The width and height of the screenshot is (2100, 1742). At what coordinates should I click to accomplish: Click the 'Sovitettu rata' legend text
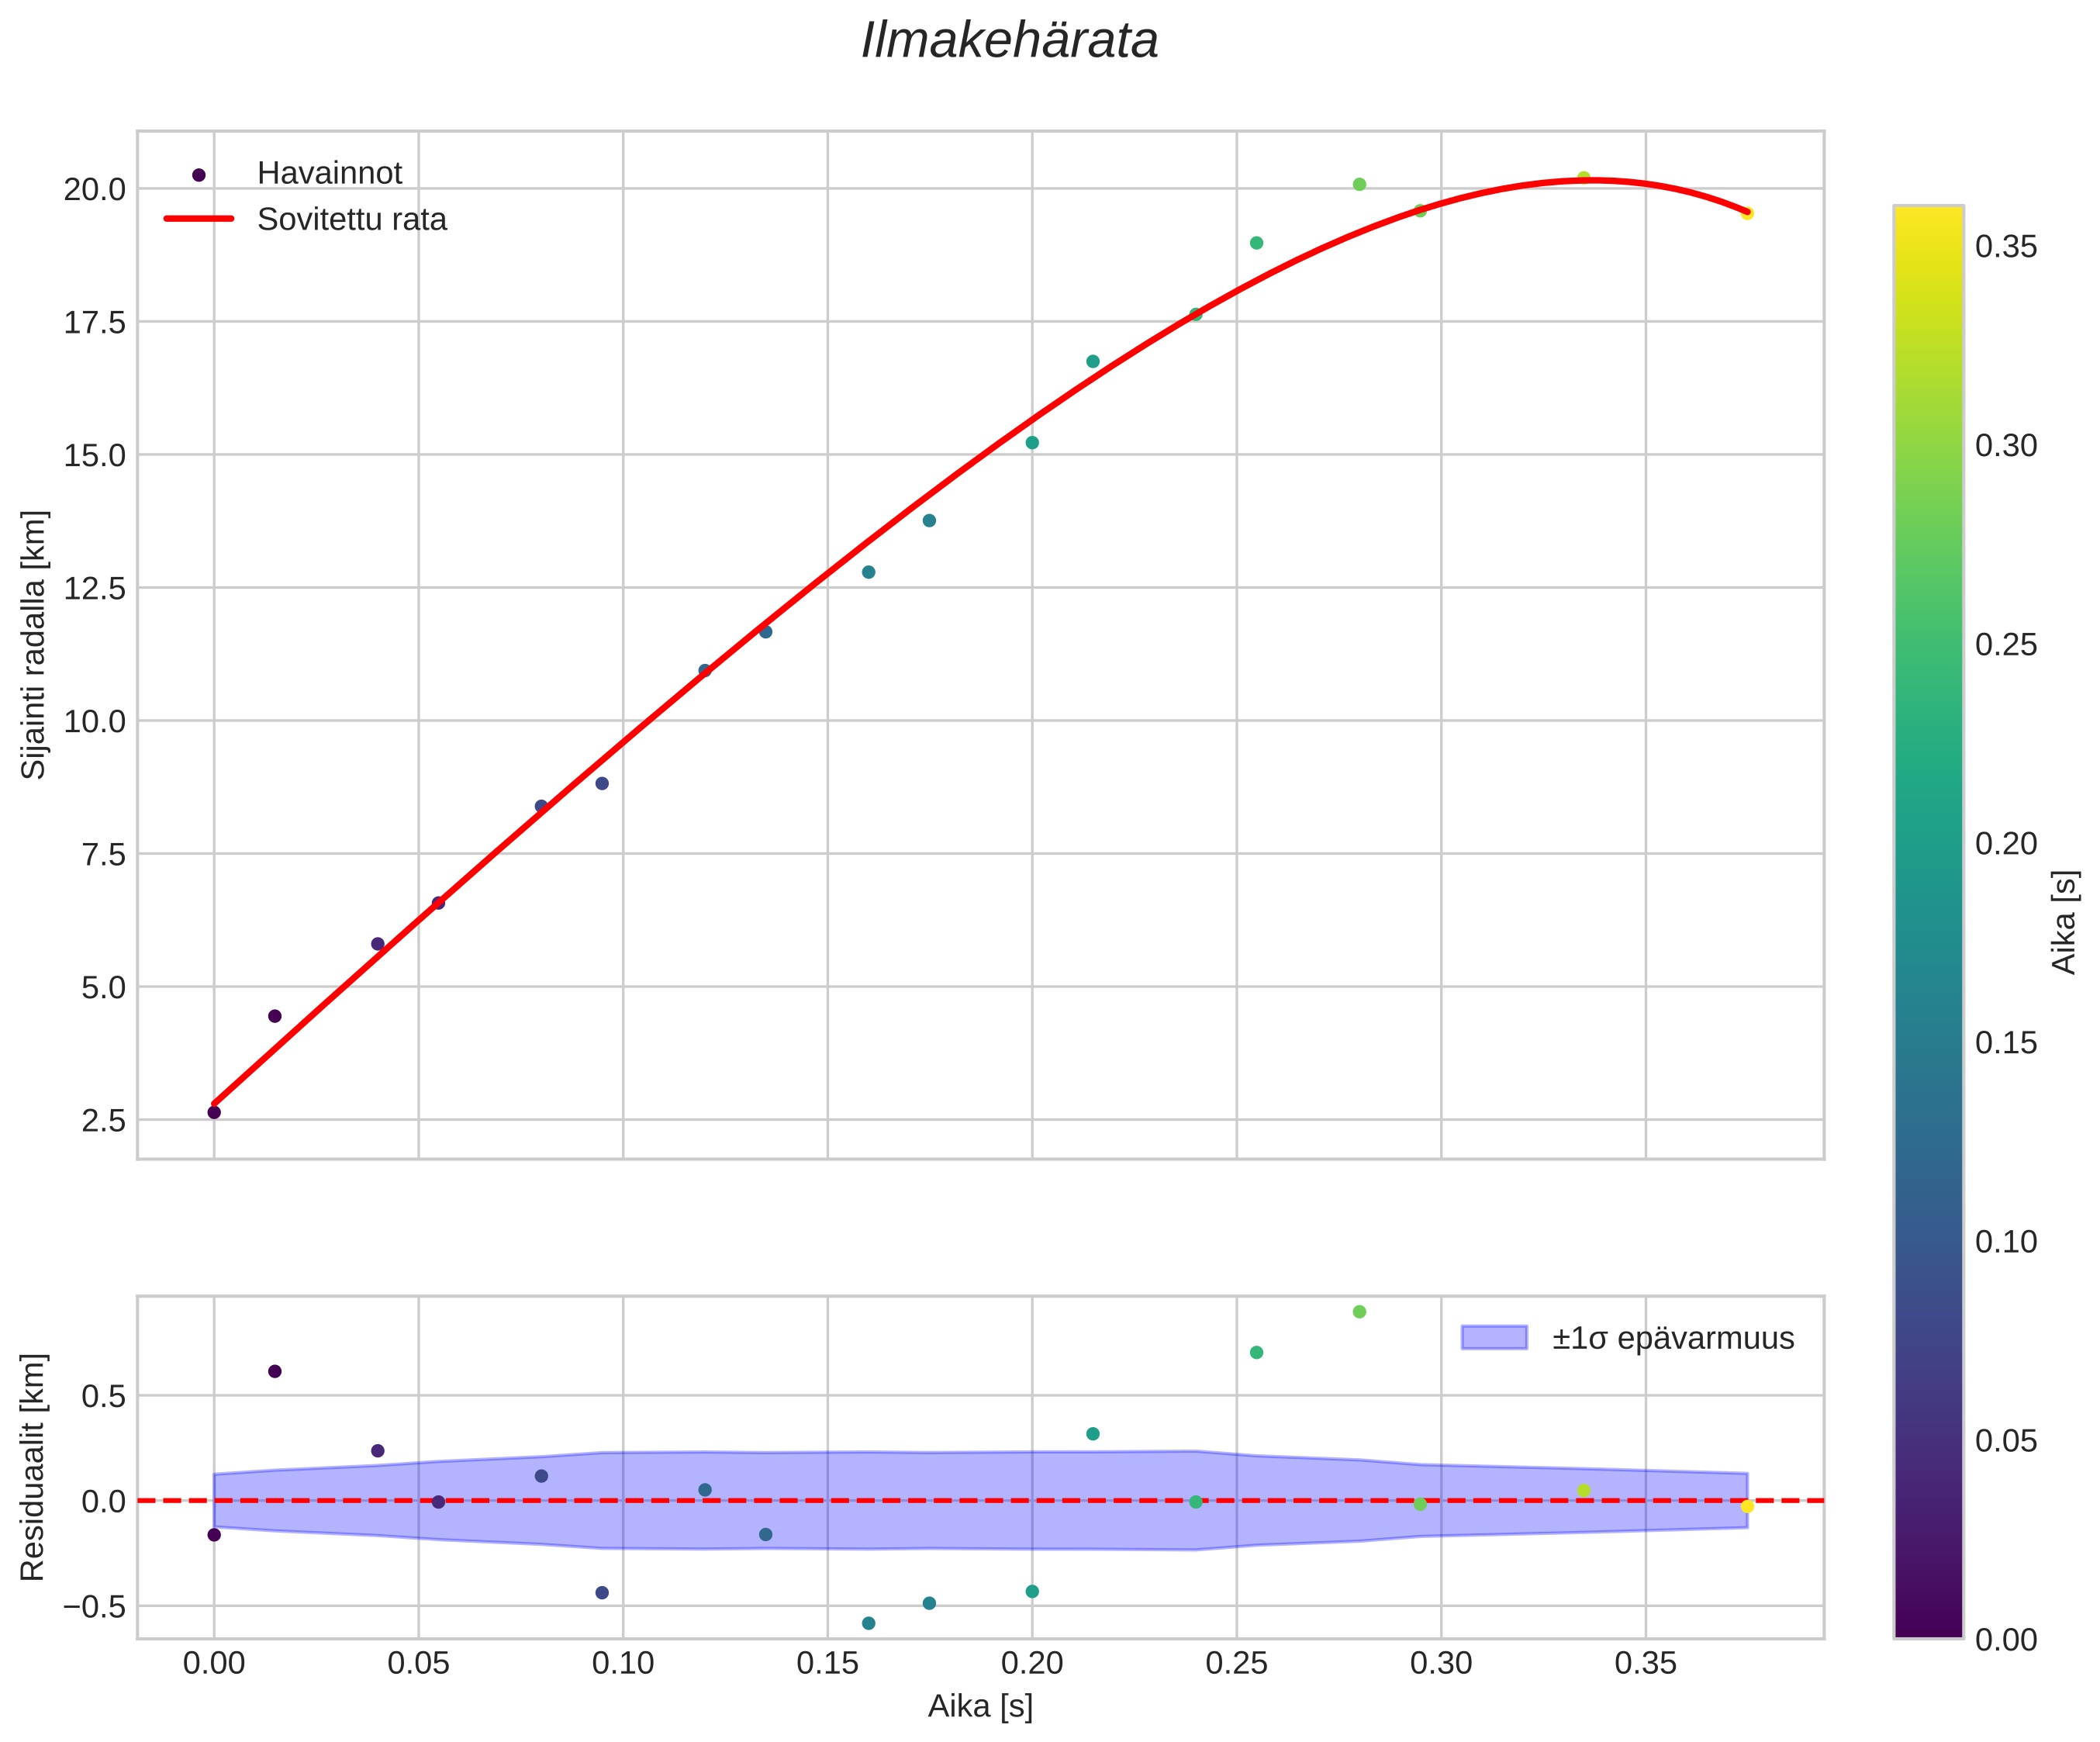351,220
